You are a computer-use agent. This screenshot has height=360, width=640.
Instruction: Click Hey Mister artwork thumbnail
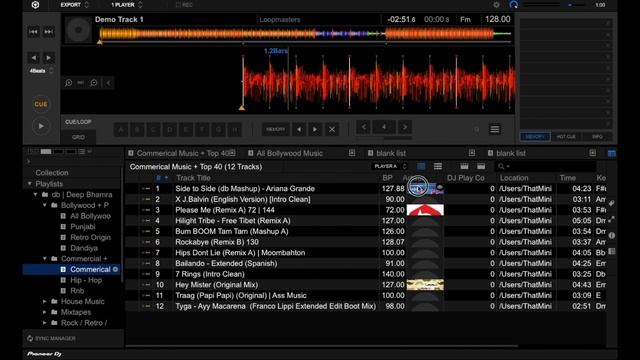[425, 285]
